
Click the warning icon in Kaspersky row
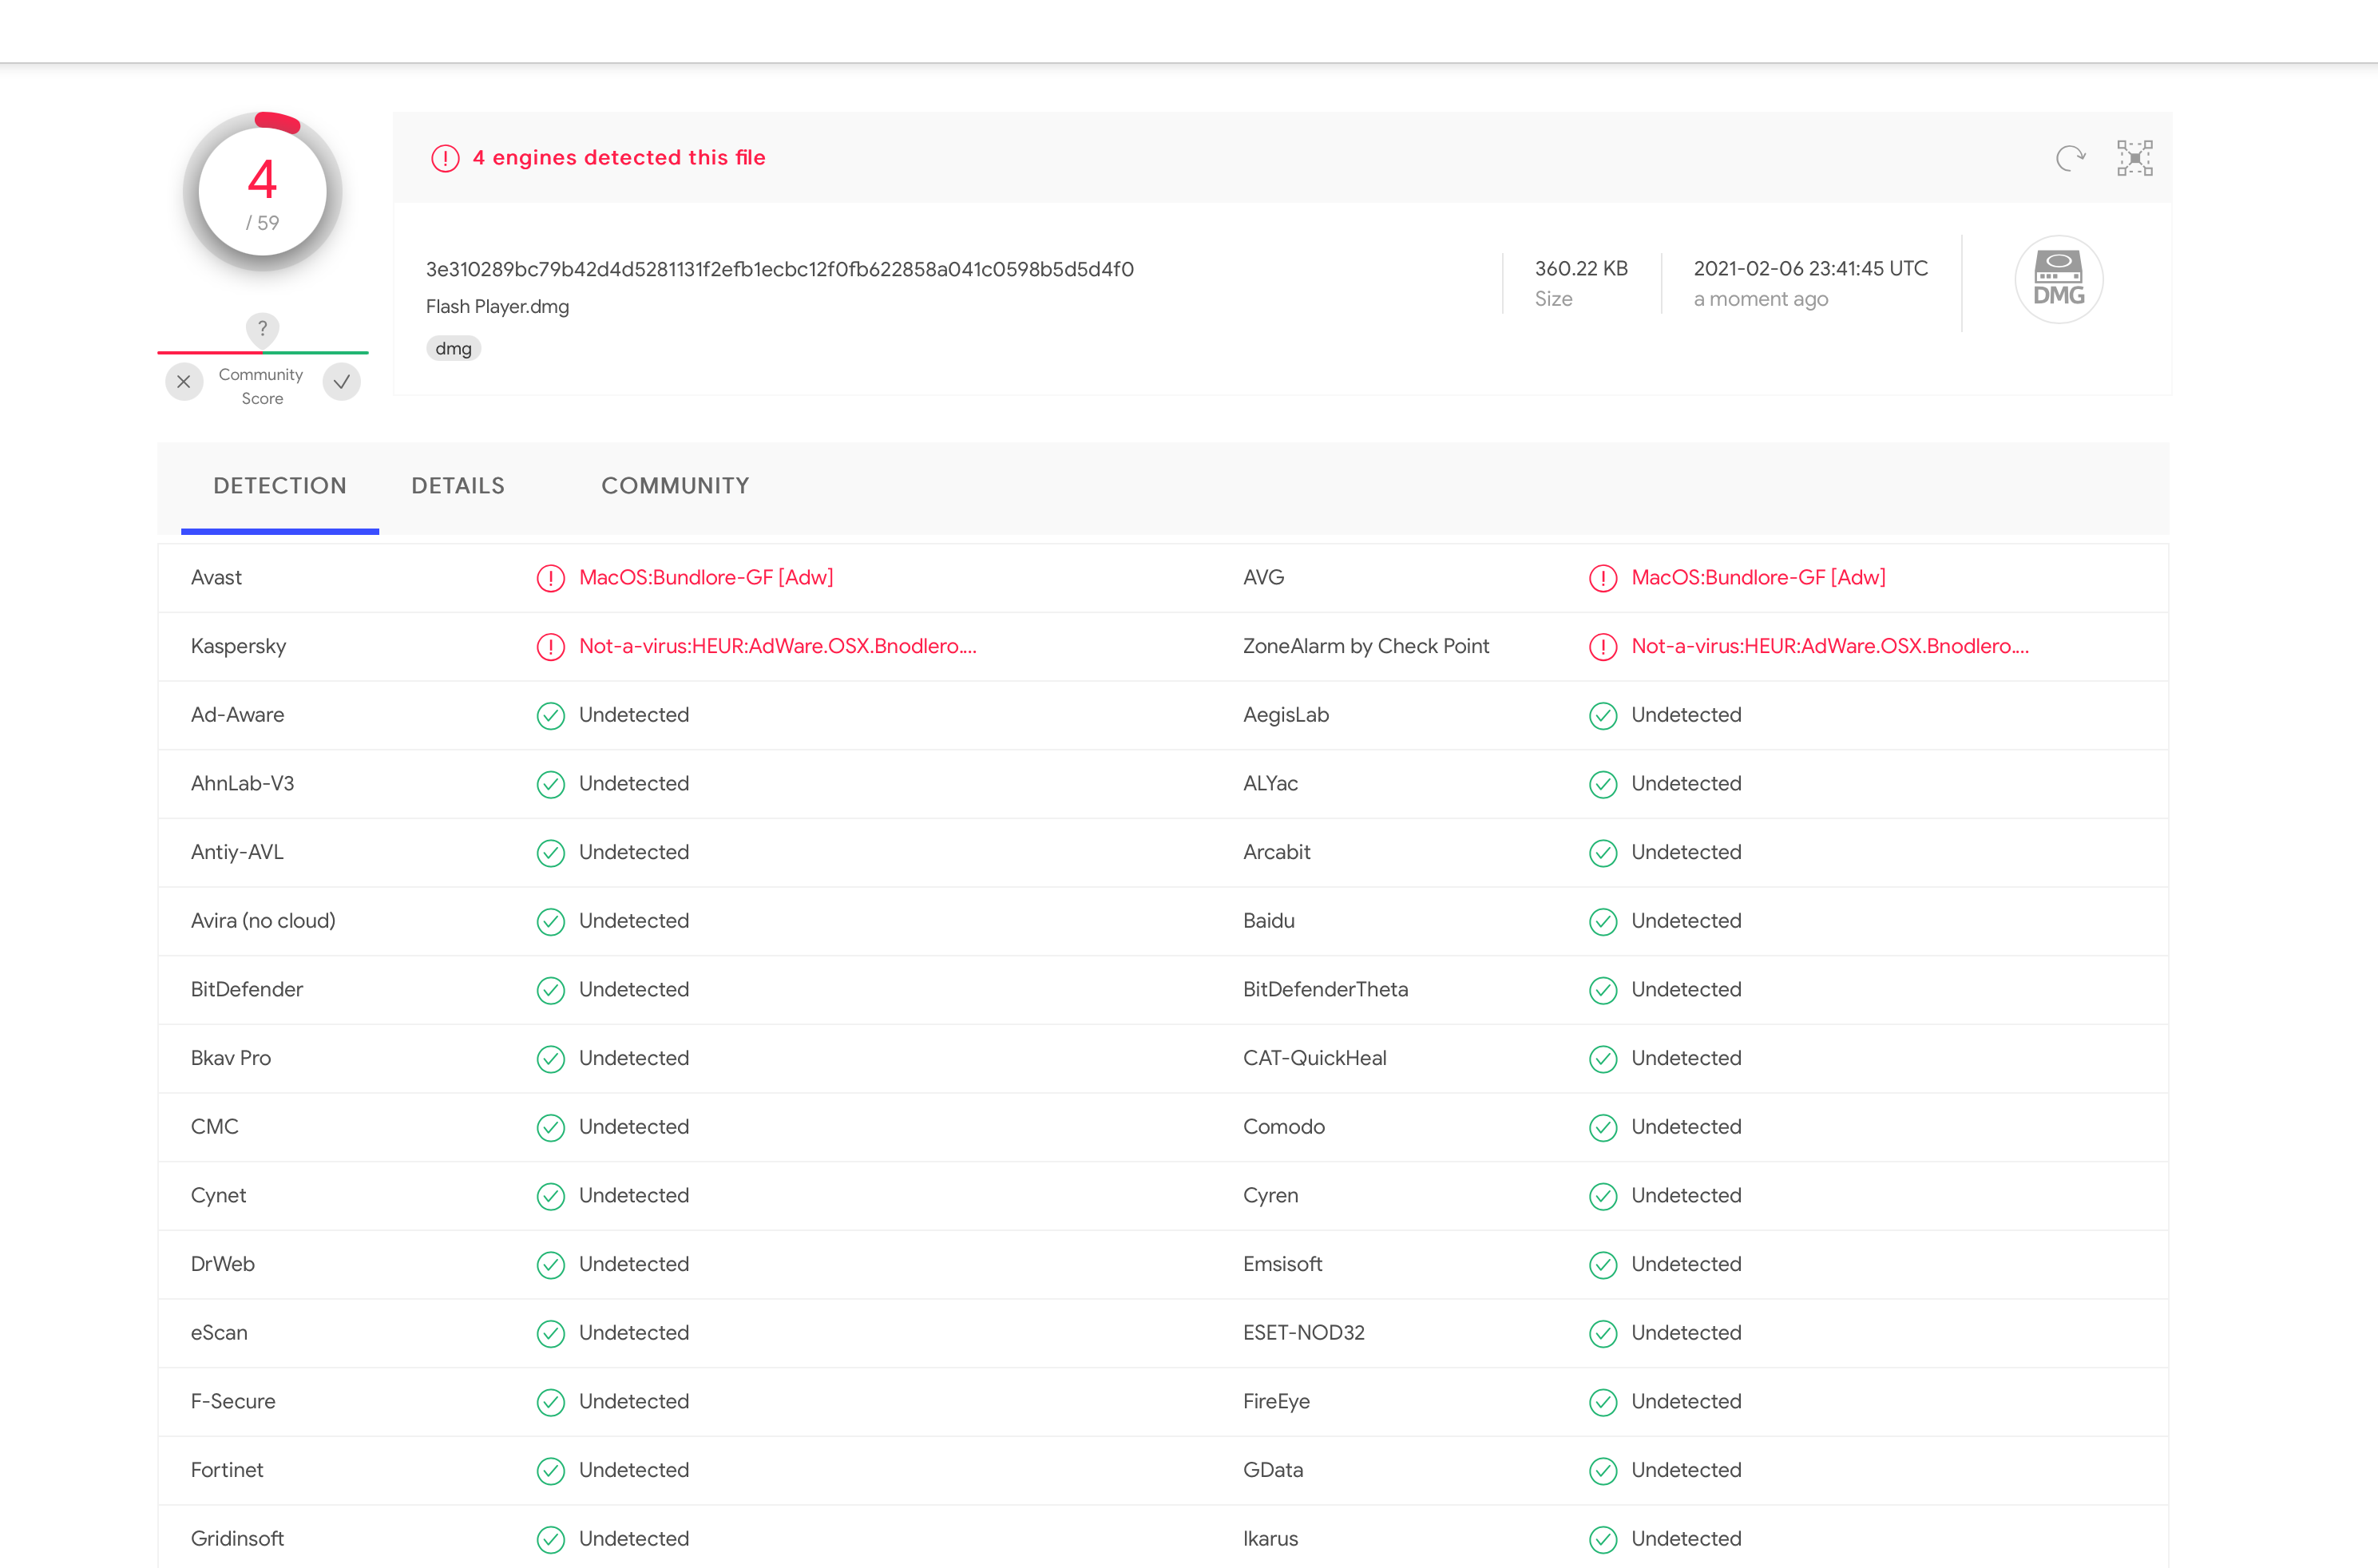tap(551, 647)
